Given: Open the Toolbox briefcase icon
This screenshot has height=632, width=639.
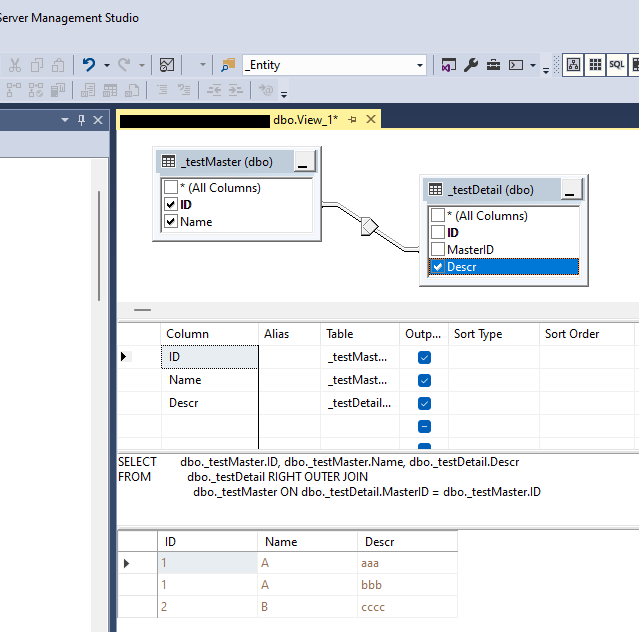Looking at the screenshot, I should (493, 65).
